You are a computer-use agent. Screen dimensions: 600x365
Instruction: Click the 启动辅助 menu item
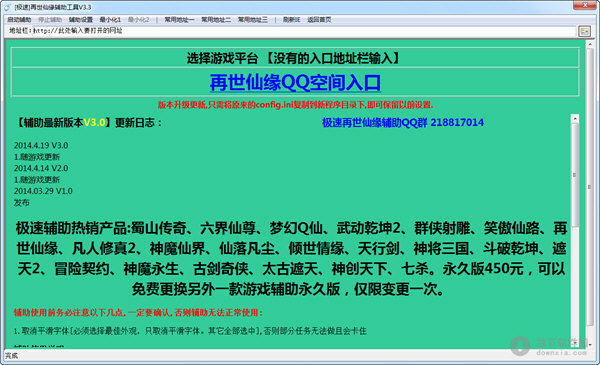tap(19, 20)
